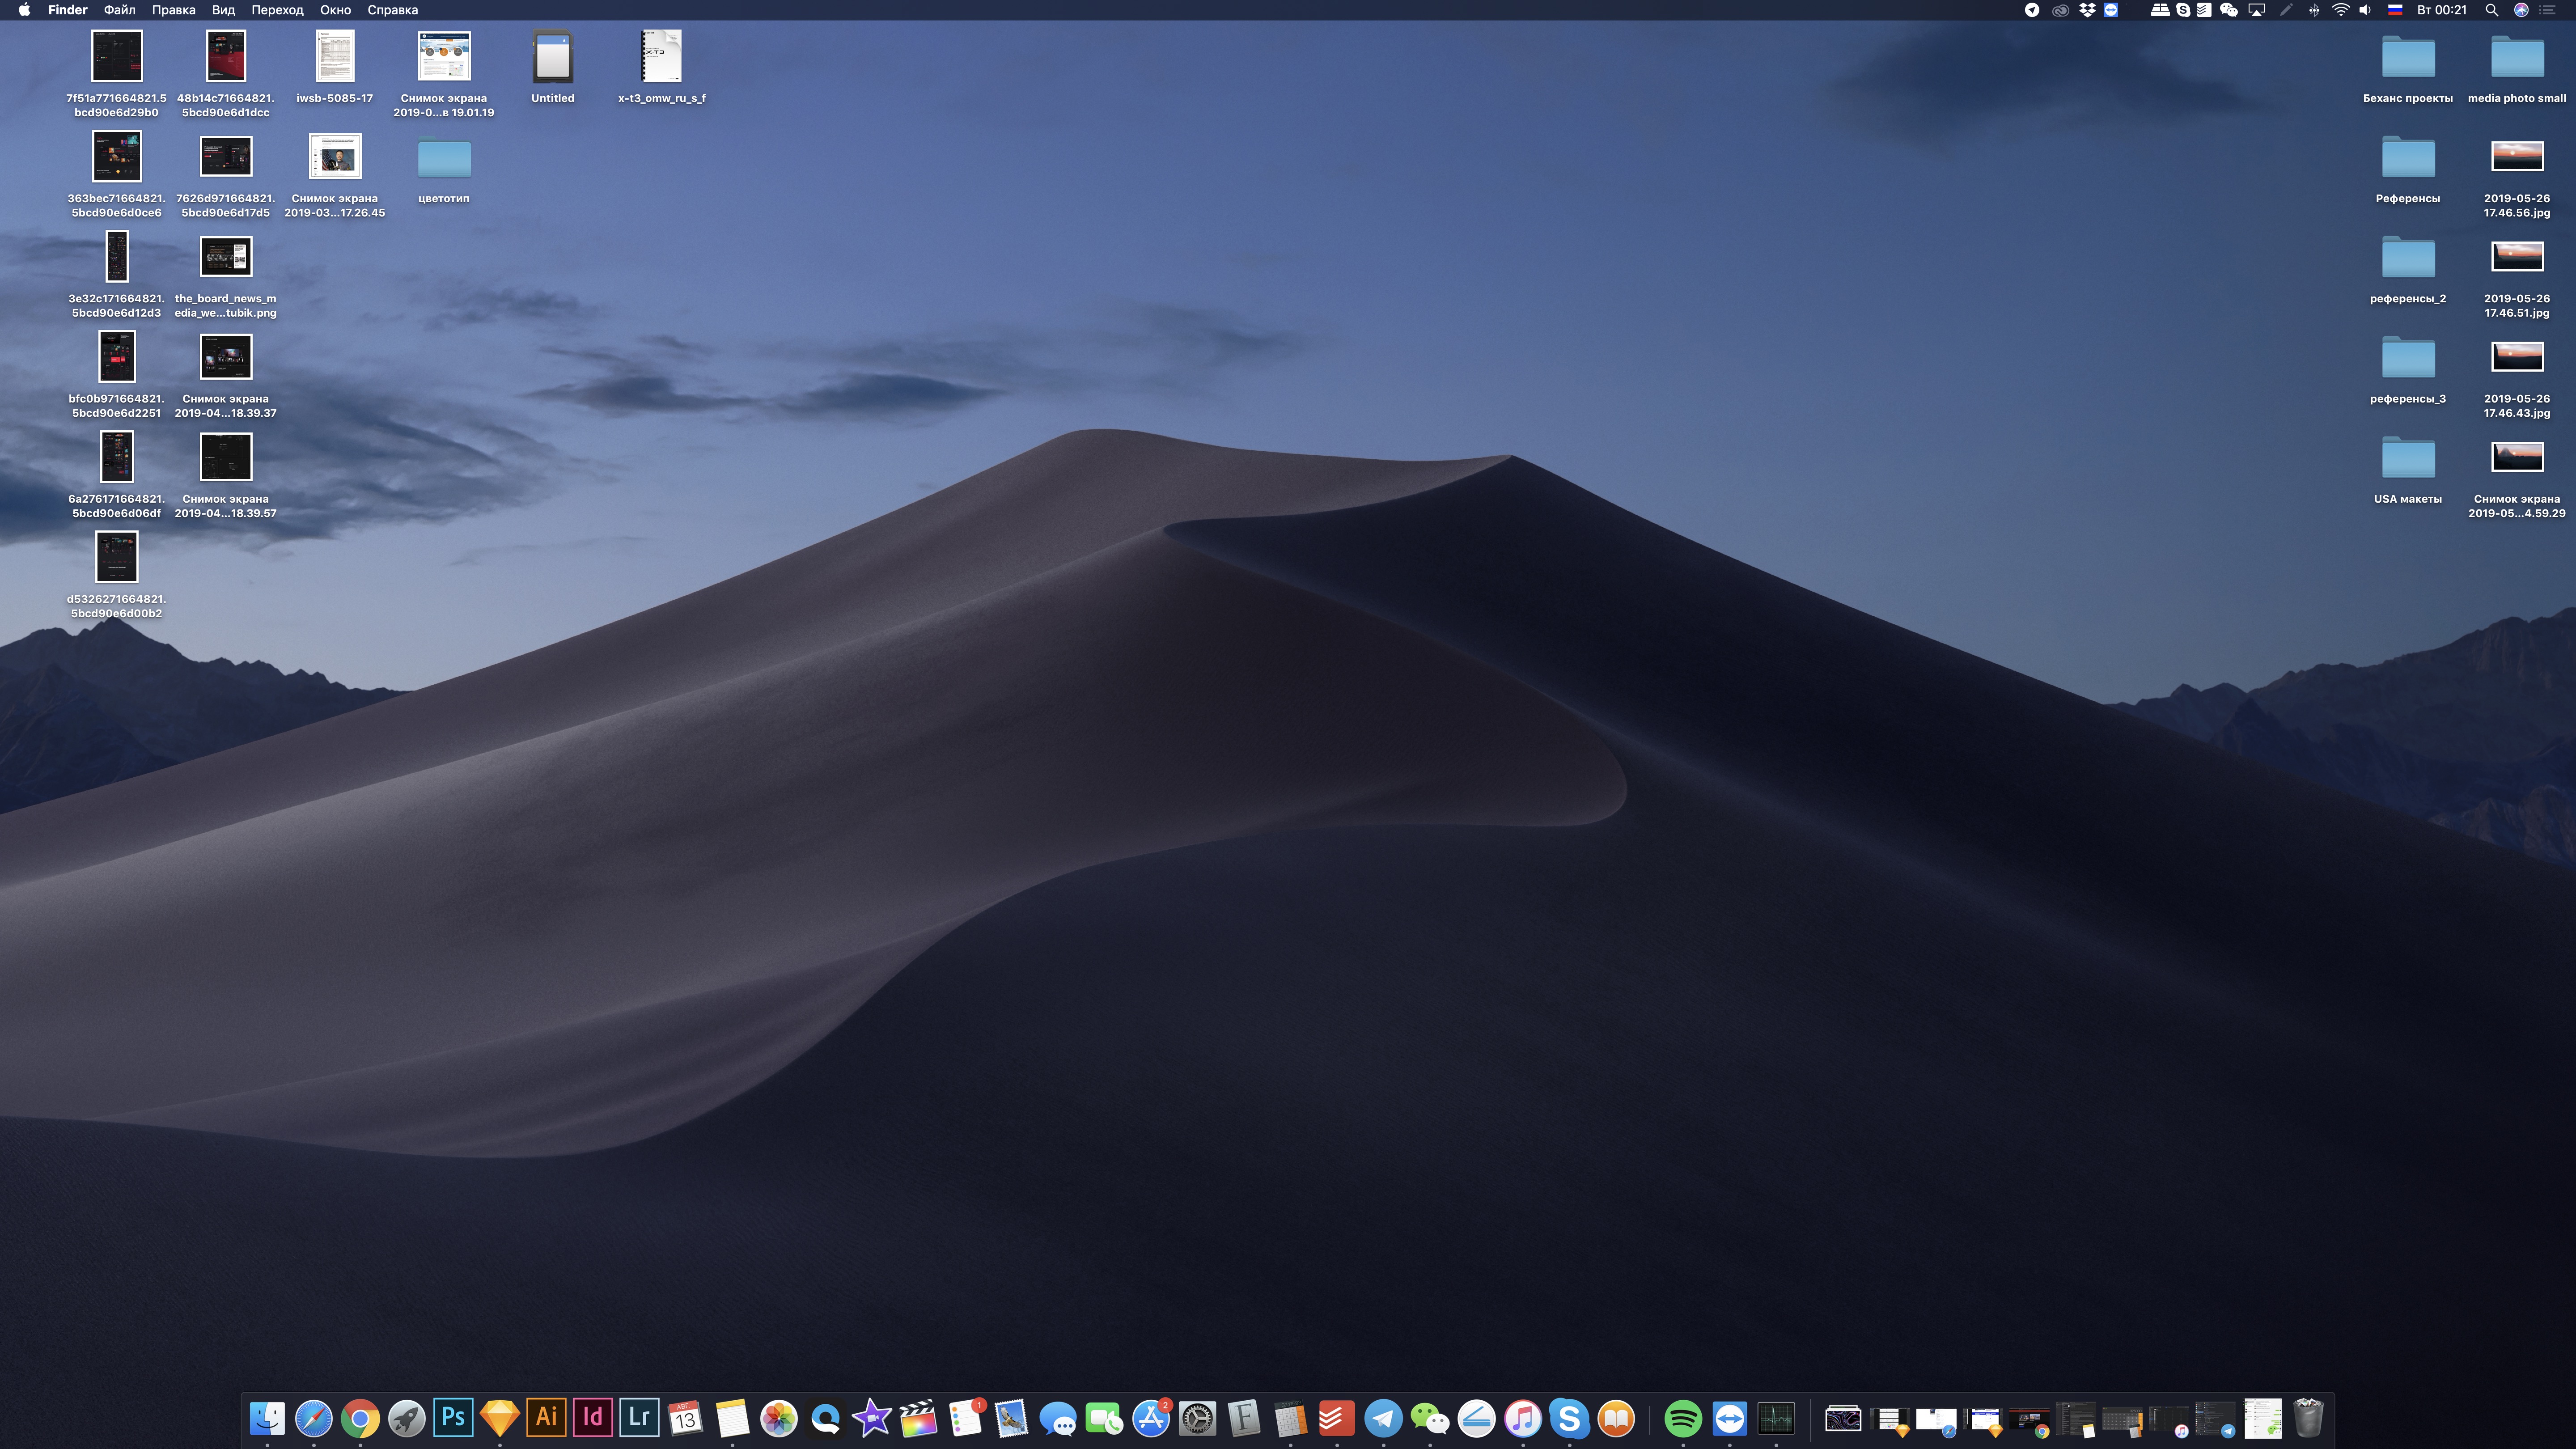Open the Trash in the Dock
The width and height of the screenshot is (2576, 1449).
[x=2308, y=1418]
